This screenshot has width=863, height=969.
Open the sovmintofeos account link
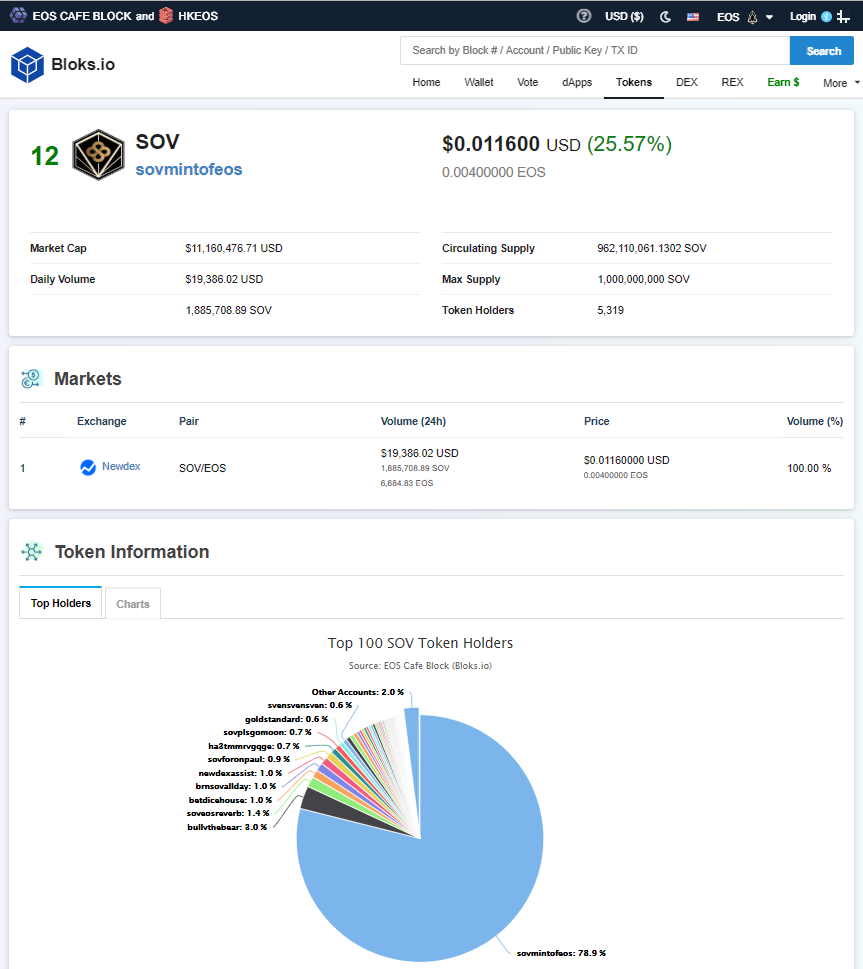pos(189,169)
